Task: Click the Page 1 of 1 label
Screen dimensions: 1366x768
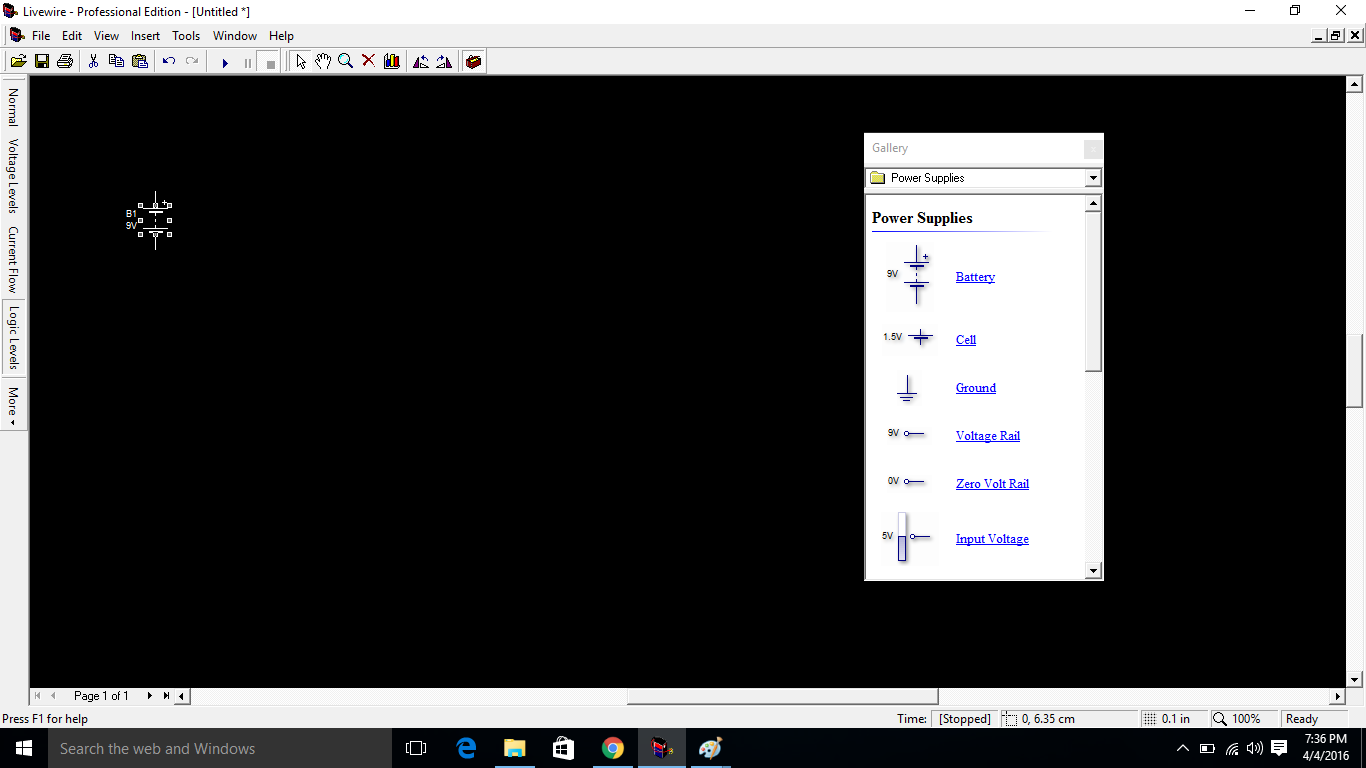Action: pyautogui.click(x=101, y=696)
